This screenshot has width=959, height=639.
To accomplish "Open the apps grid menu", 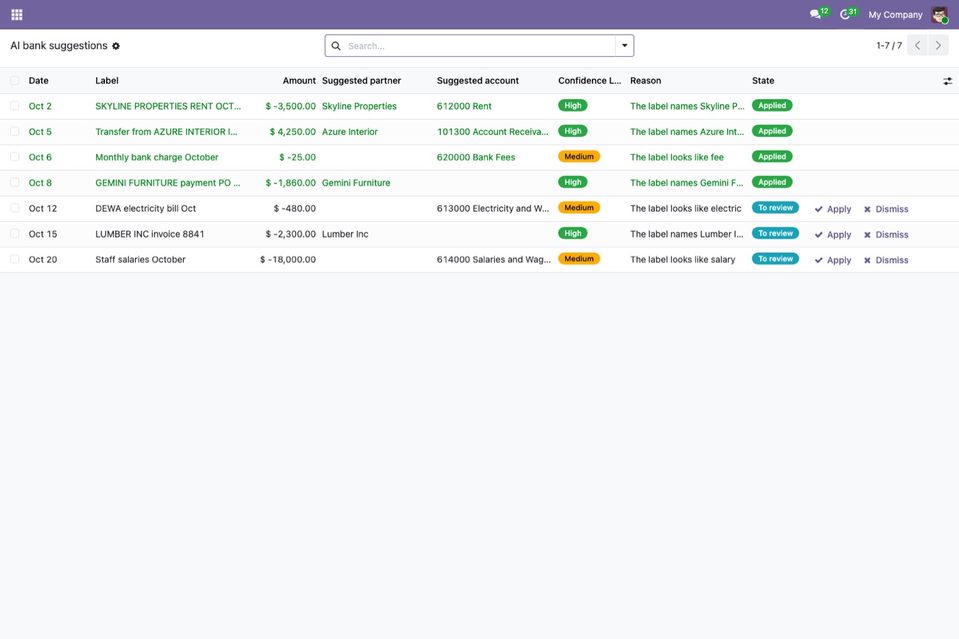I will 17,14.
